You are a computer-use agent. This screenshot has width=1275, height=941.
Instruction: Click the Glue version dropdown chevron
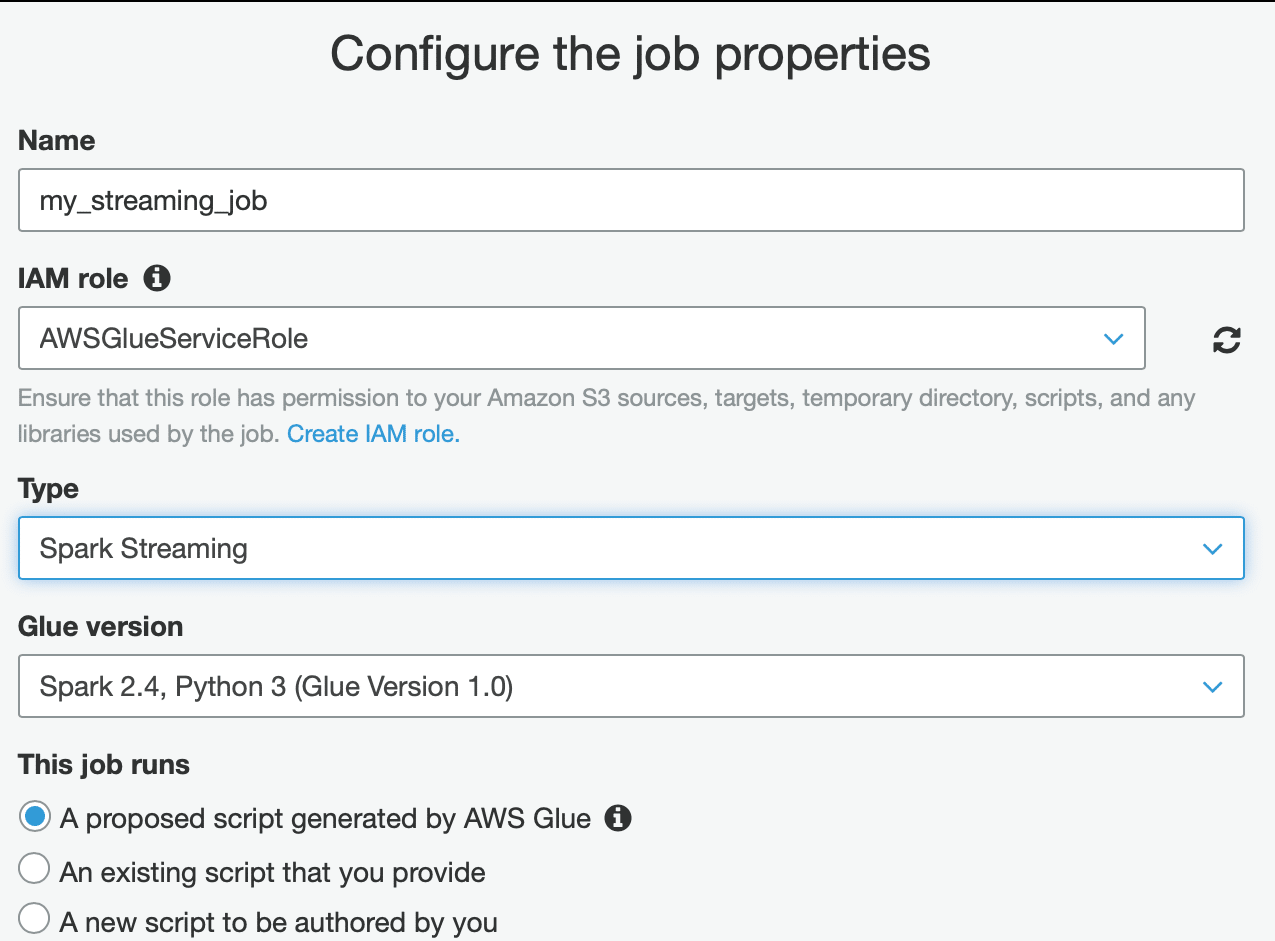point(1212,686)
